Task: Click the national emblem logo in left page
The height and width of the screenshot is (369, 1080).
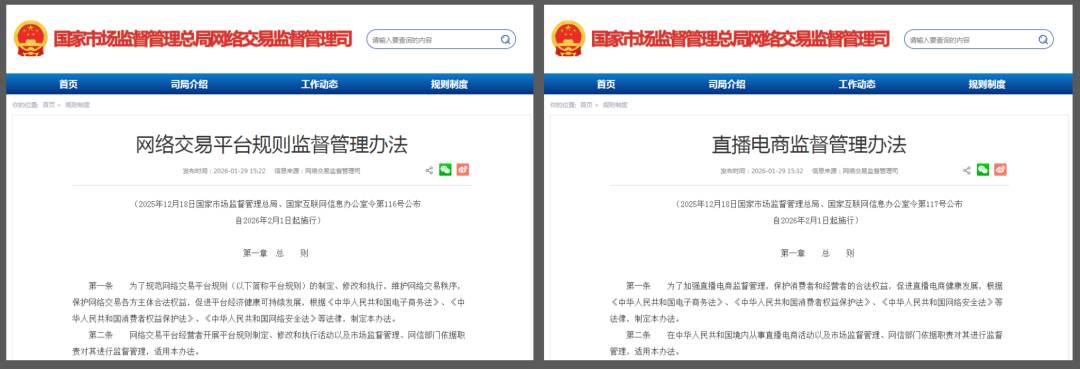Action: (31, 39)
